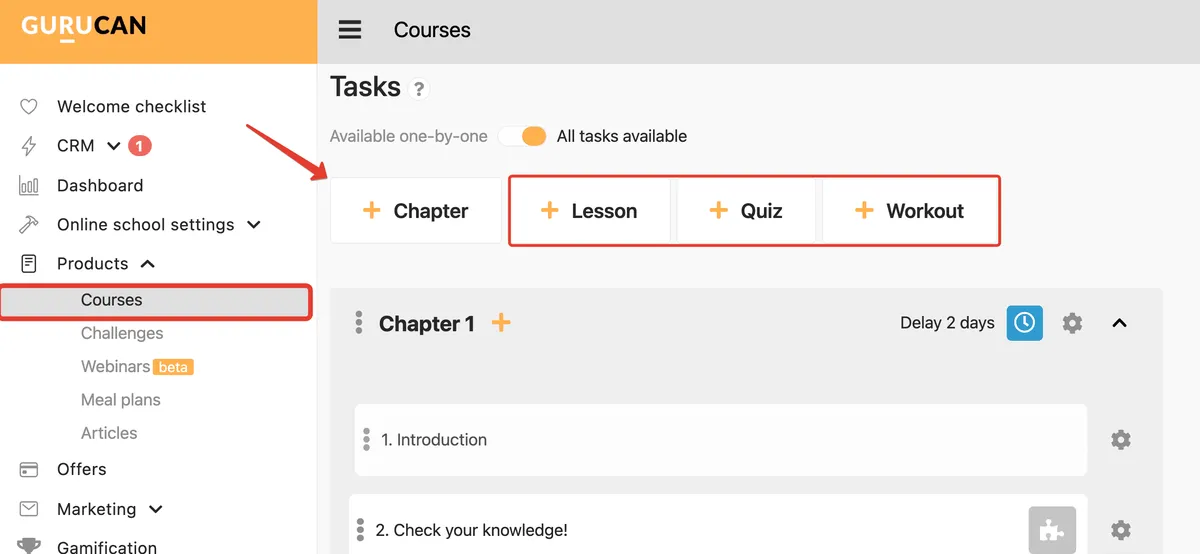Image resolution: width=1200 pixels, height=554 pixels.
Task: Click the puzzle piece quiz icon
Action: [1052, 530]
